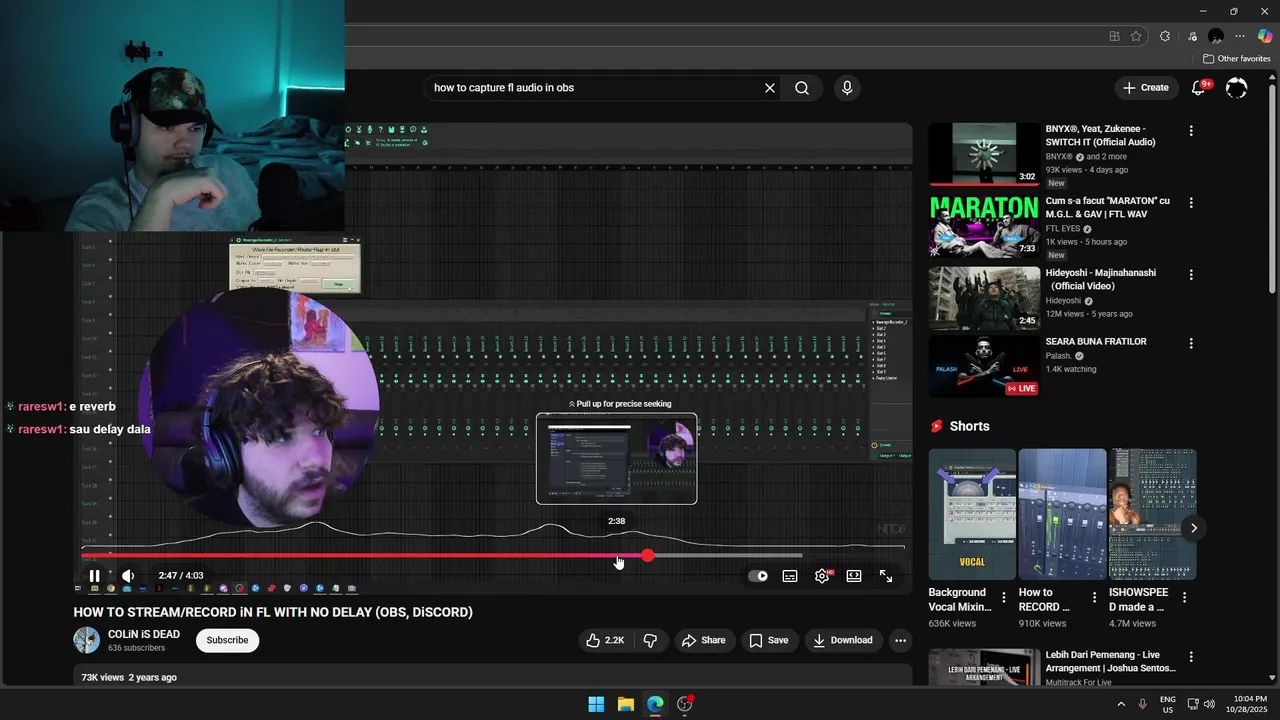Switch to OBS Studio on taskbar
This screenshot has height=720, width=1280.
[x=685, y=704]
